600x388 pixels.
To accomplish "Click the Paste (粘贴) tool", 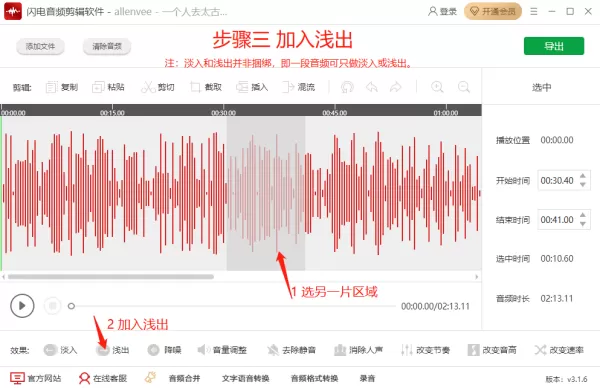I will coord(108,87).
